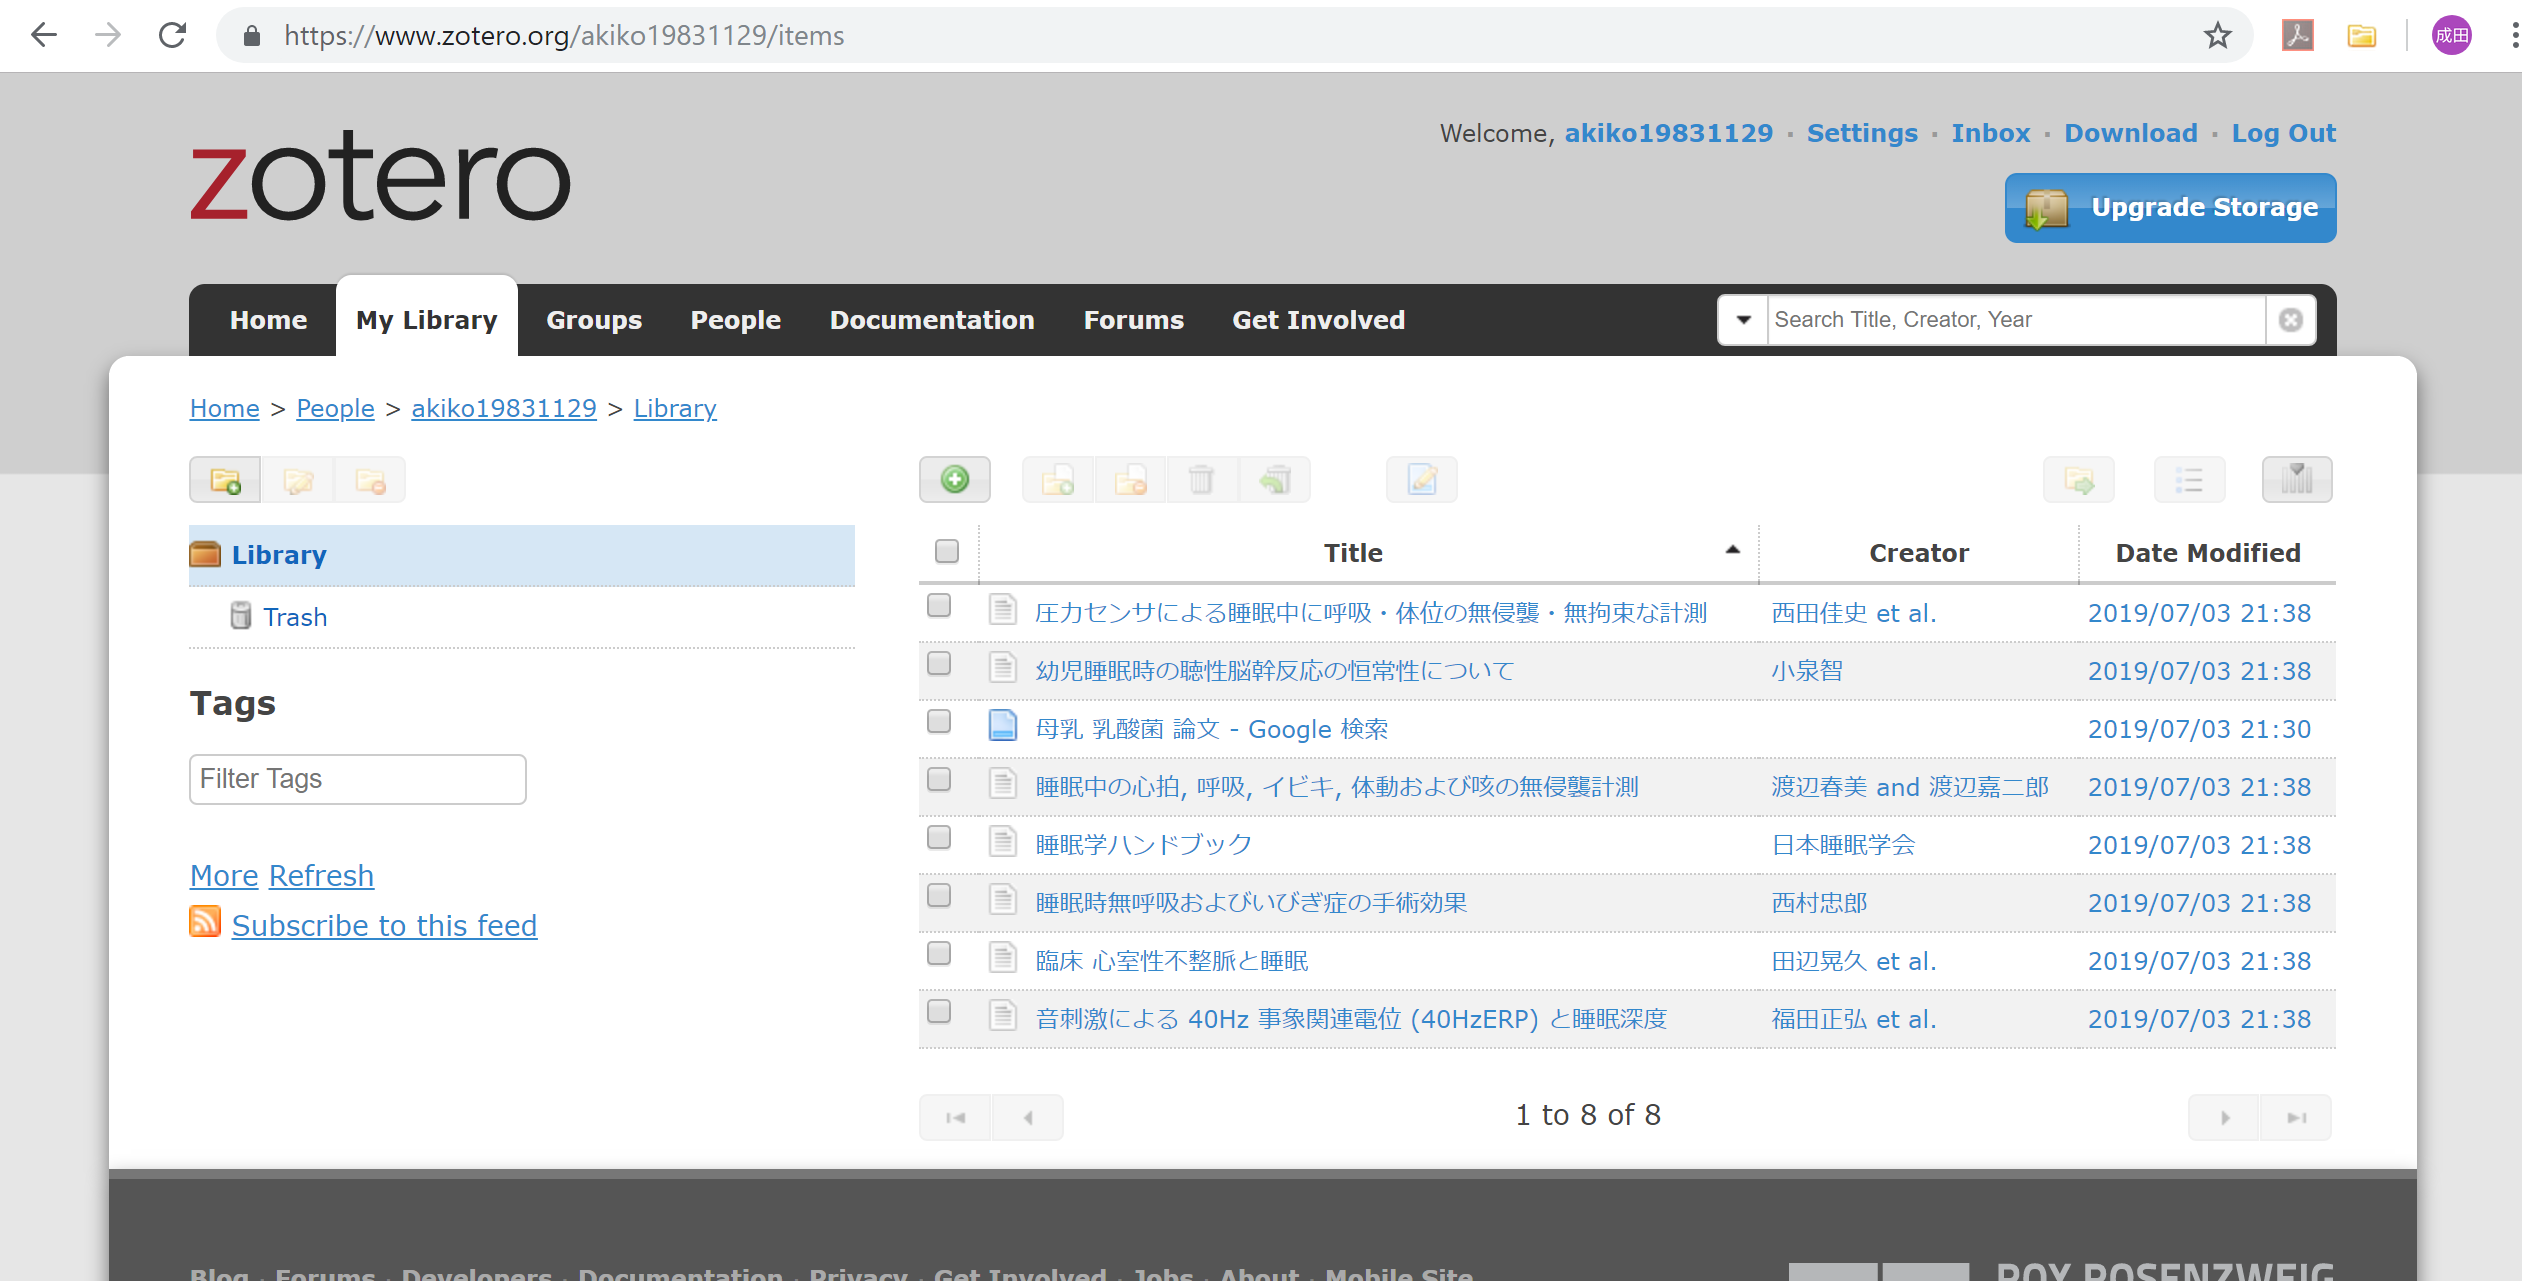2522x1281 pixels.
Task: Select the My Library tab
Action: click(x=426, y=320)
